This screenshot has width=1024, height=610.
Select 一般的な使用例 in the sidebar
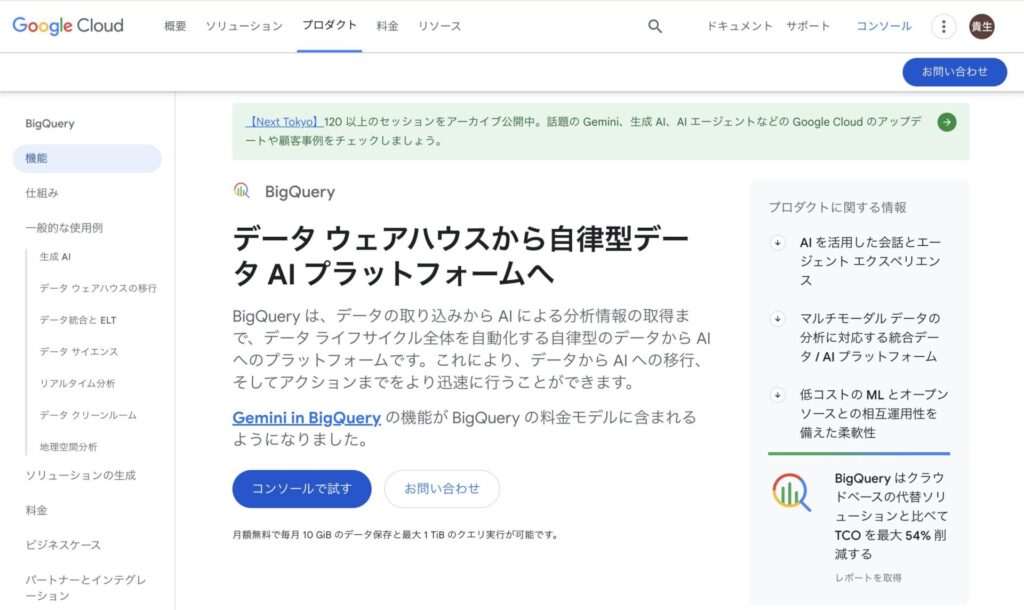coord(64,227)
